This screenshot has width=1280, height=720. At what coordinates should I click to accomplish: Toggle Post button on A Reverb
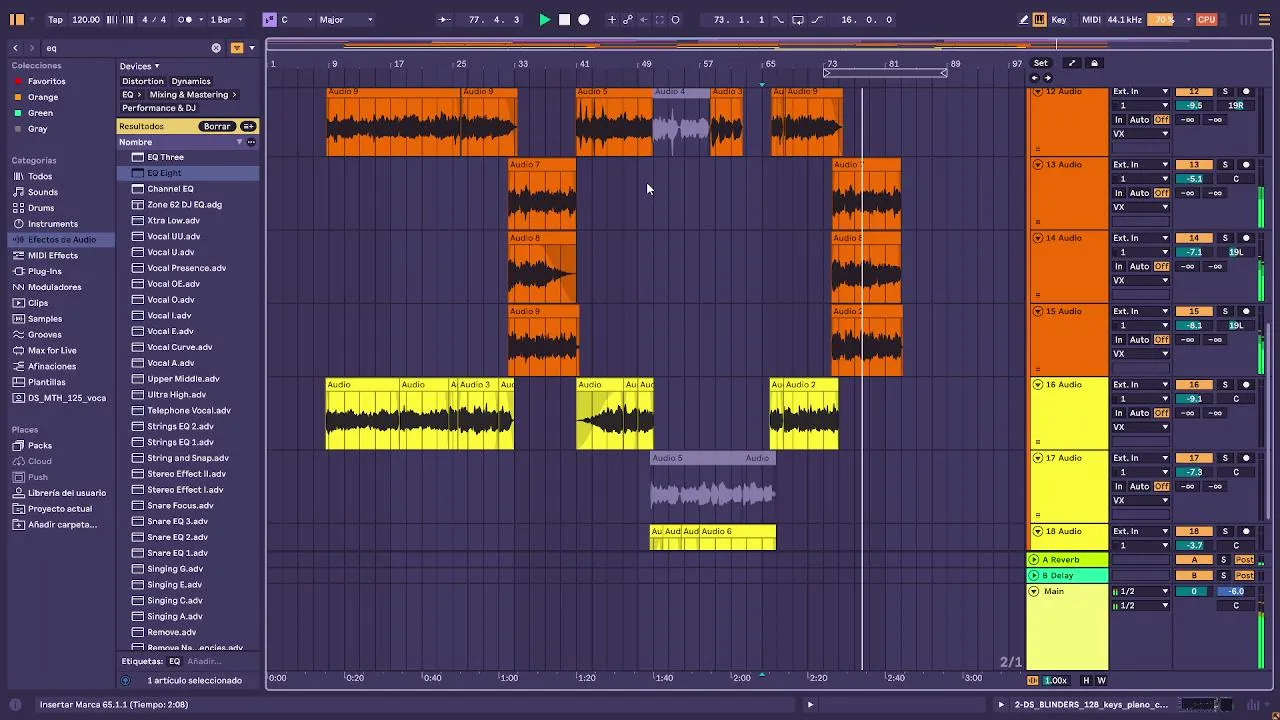pos(1245,559)
